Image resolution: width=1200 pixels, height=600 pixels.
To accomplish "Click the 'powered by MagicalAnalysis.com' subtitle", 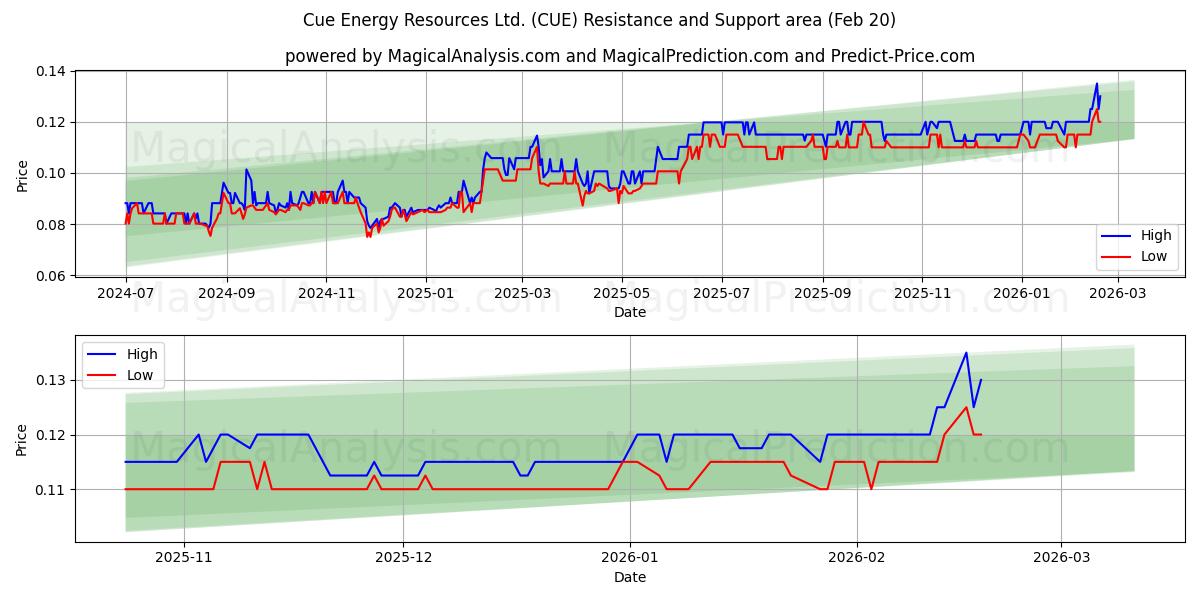I will (x=630, y=56).
